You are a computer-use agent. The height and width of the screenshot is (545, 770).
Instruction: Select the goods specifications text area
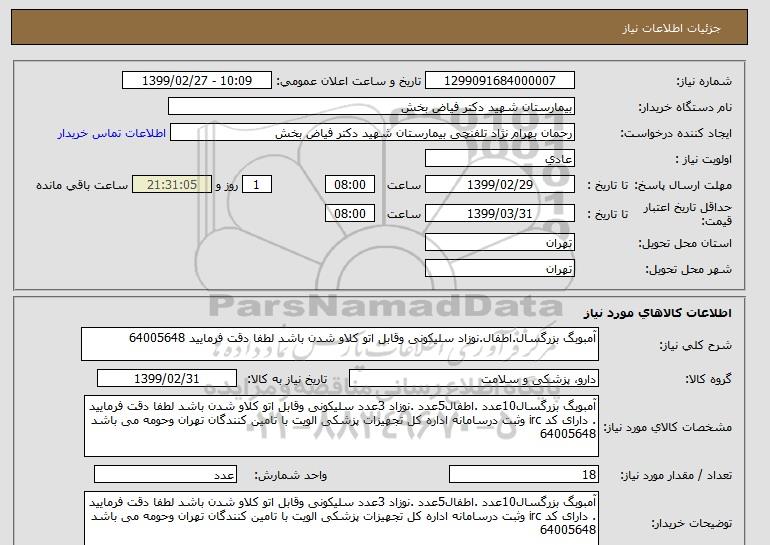coord(341,426)
